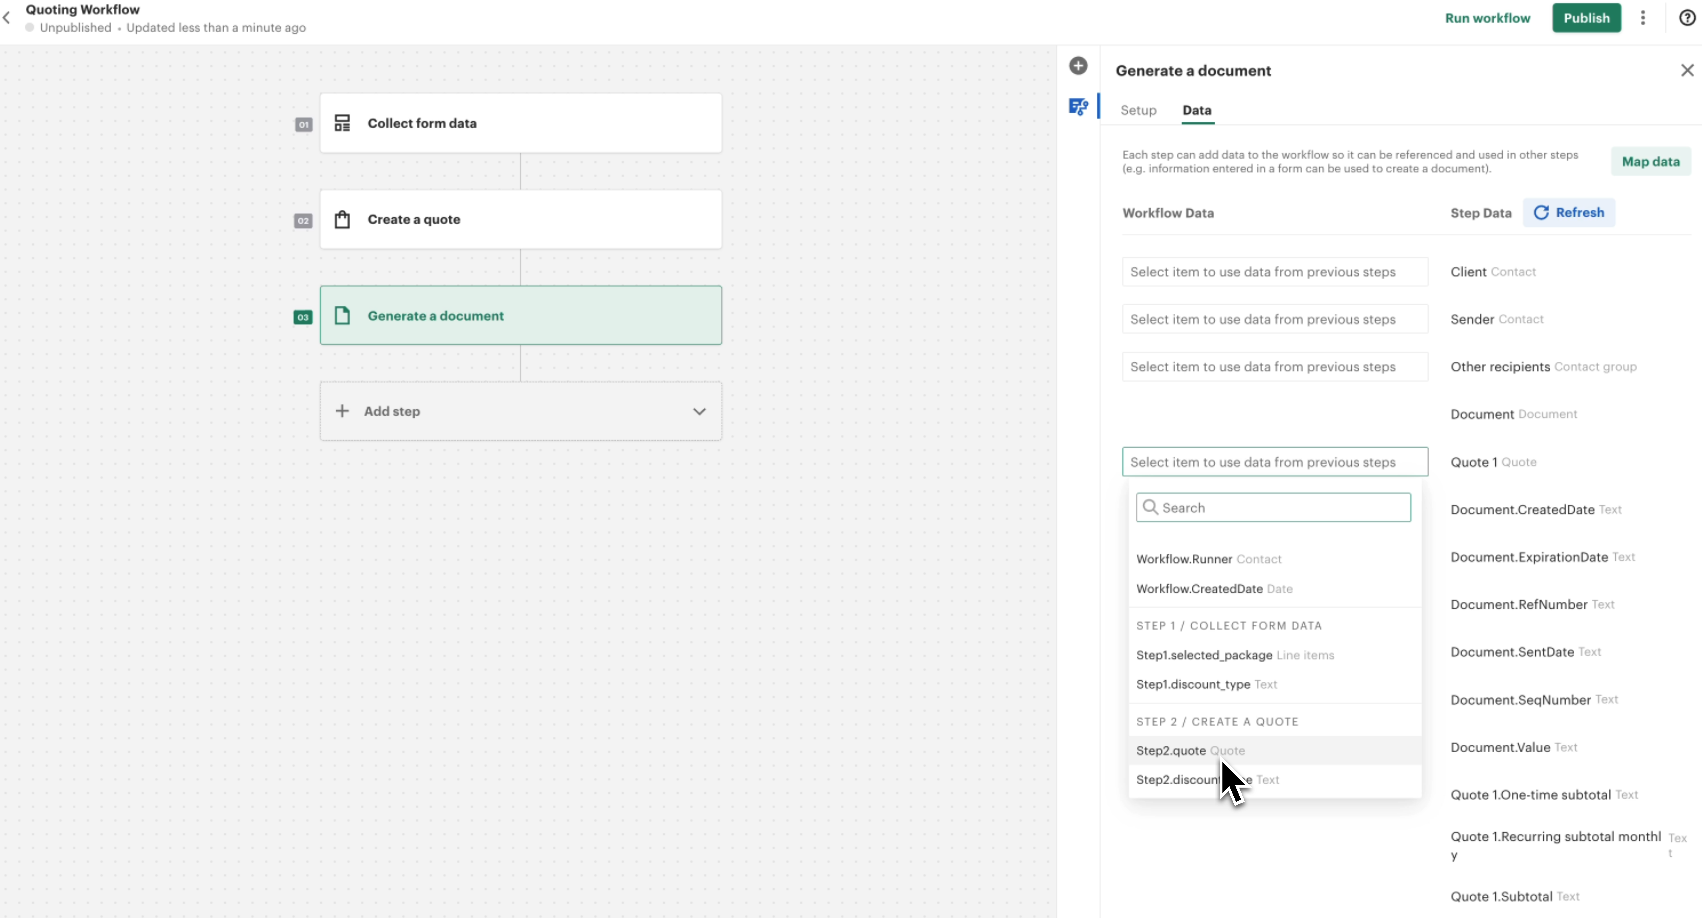Choose Step2.quote from the list

(x=1171, y=751)
